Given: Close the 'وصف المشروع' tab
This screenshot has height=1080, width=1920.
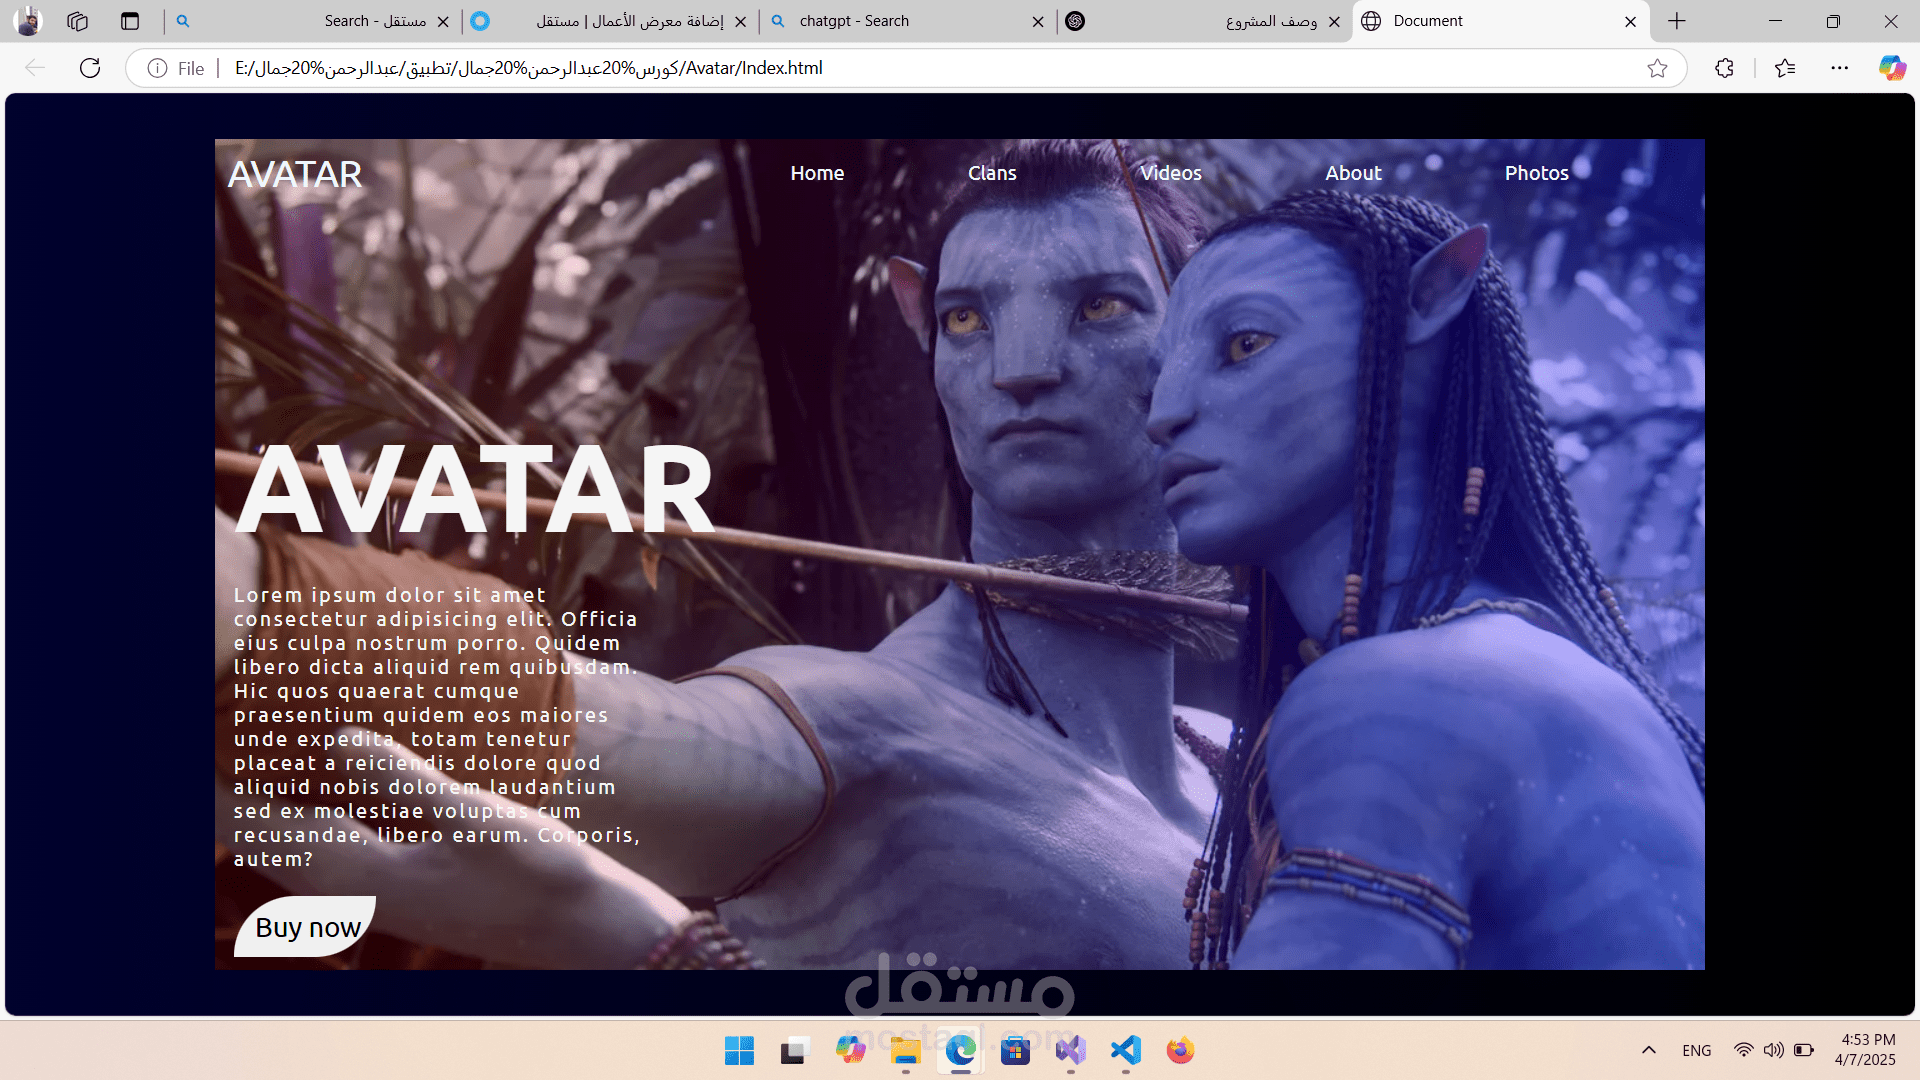Looking at the screenshot, I should pos(1334,21).
